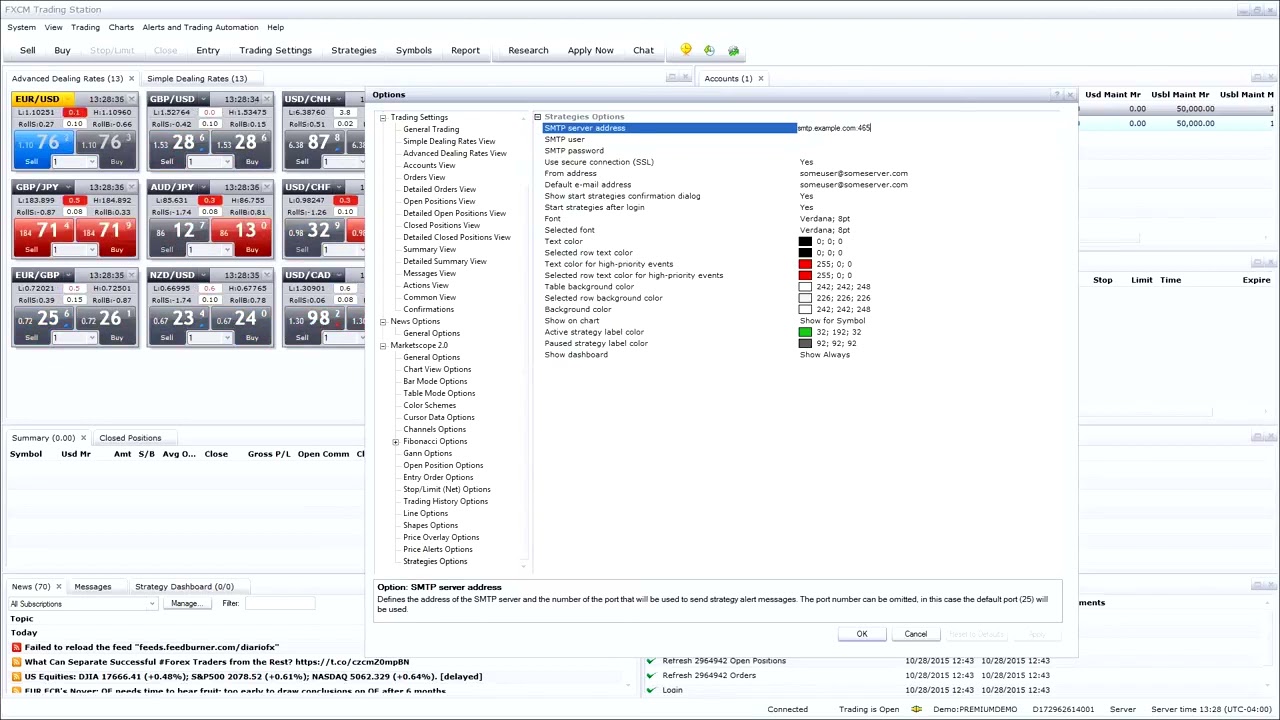Click the Entry toolbar button
The height and width of the screenshot is (720, 1280).
[208, 50]
